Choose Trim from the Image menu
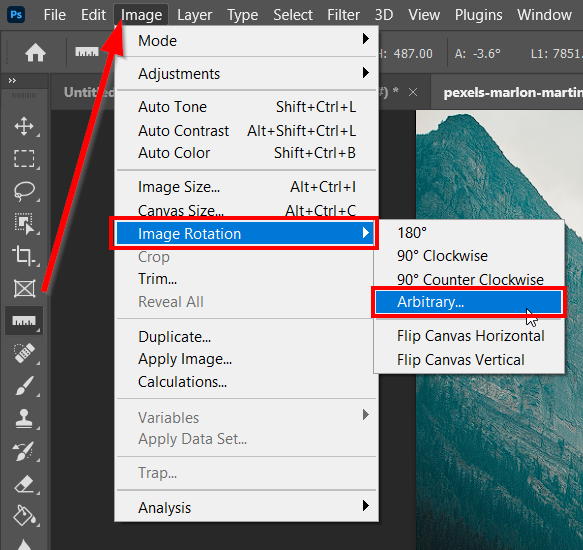The image size is (583, 550). [x=247, y=279]
